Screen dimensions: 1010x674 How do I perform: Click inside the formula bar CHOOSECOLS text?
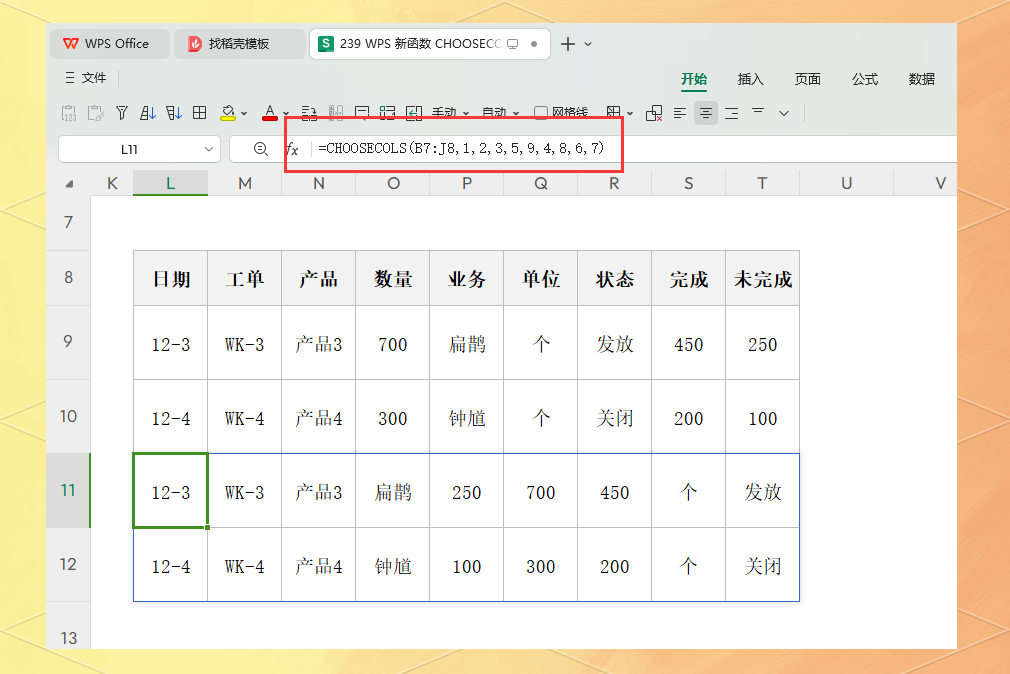click(x=461, y=148)
